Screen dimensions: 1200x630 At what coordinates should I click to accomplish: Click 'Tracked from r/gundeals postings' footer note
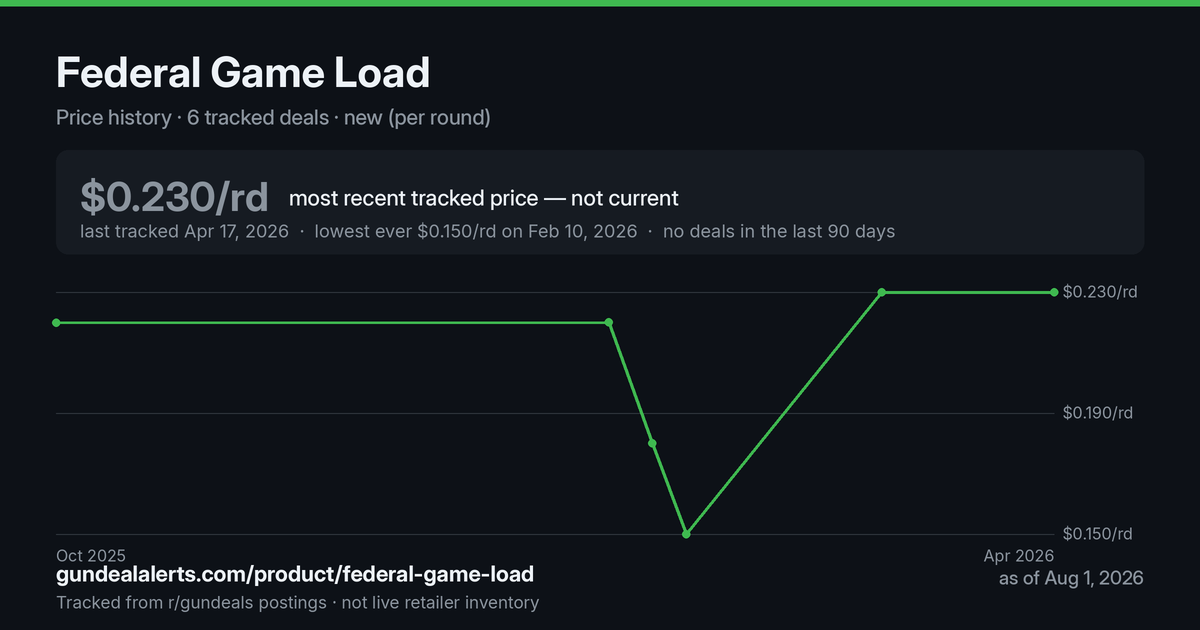[x=191, y=603]
